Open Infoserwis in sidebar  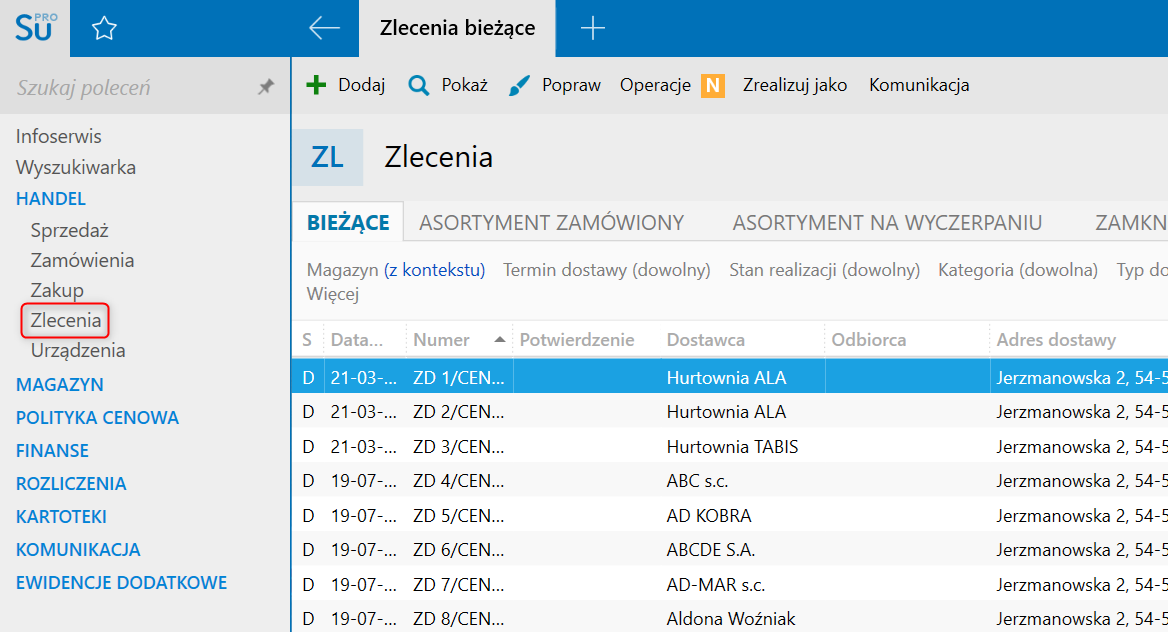coord(59,136)
